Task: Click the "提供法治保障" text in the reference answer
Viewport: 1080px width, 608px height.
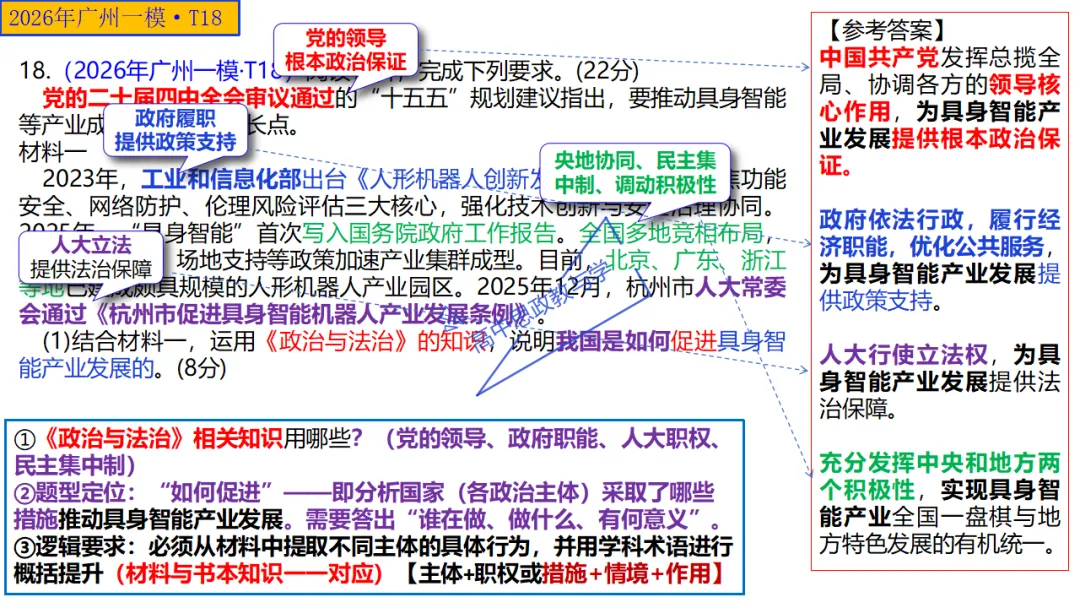Action: pyautogui.click(x=939, y=395)
